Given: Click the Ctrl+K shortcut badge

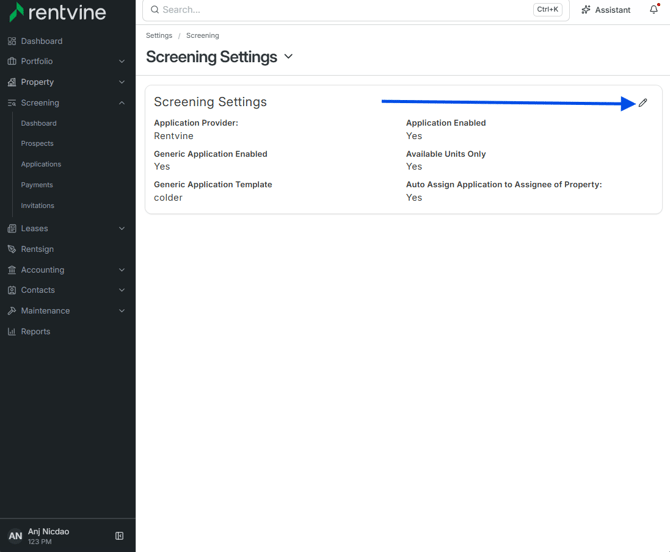Looking at the screenshot, I should pyautogui.click(x=547, y=9).
